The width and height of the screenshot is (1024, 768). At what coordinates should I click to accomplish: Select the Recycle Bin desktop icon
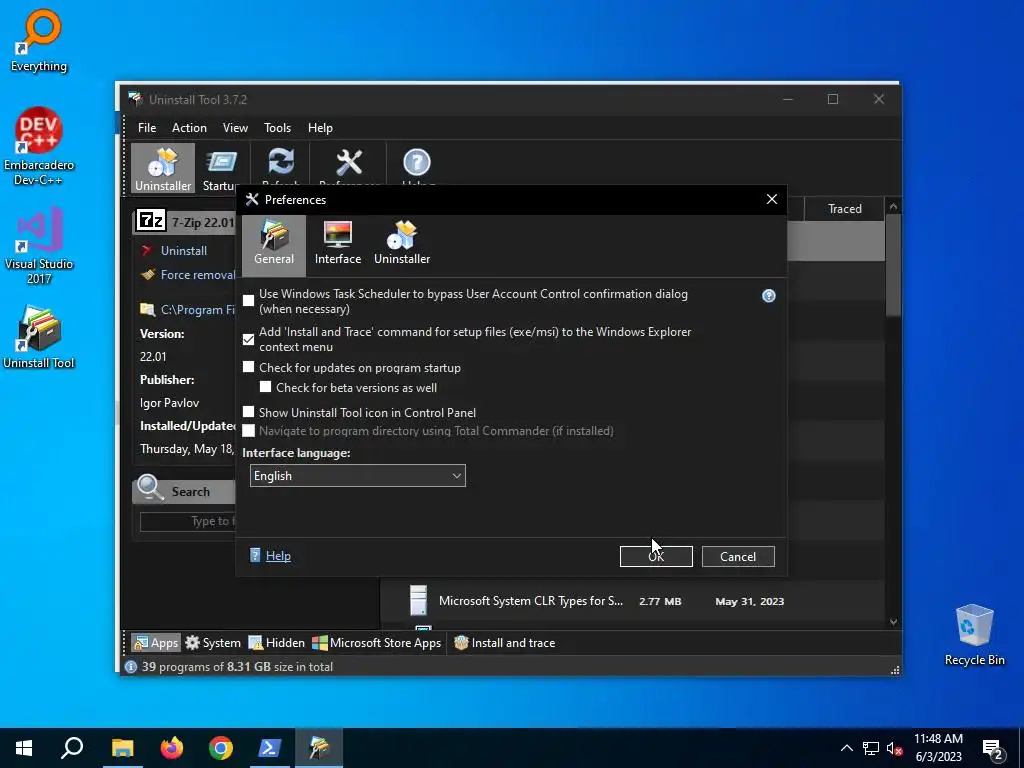click(974, 635)
